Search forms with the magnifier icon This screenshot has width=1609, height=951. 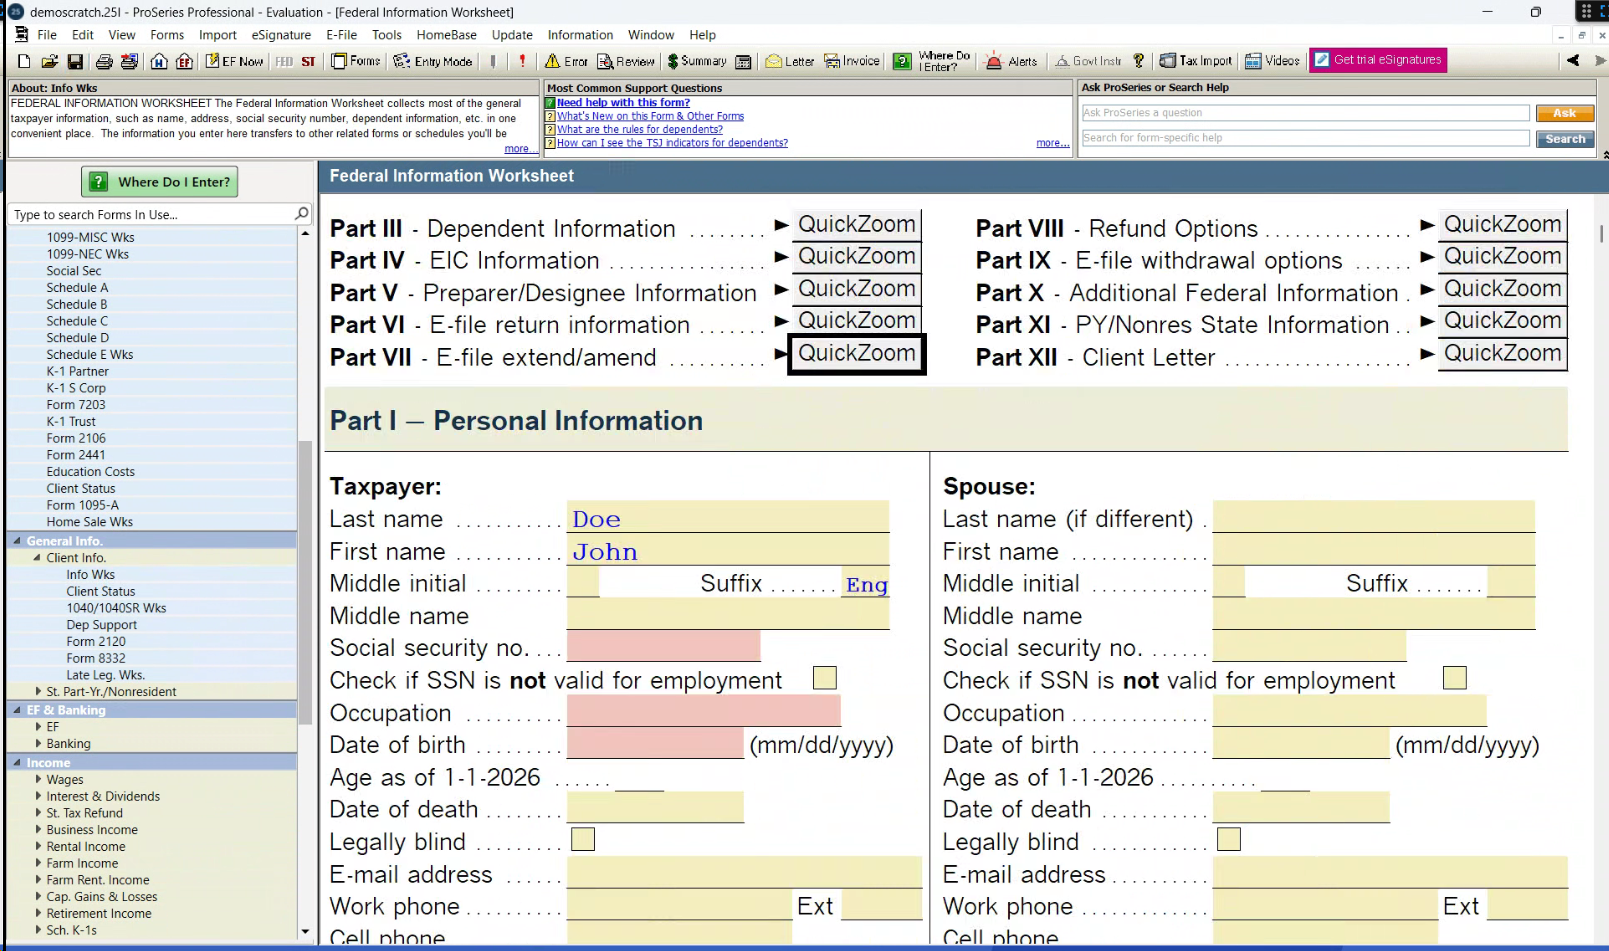[302, 214]
